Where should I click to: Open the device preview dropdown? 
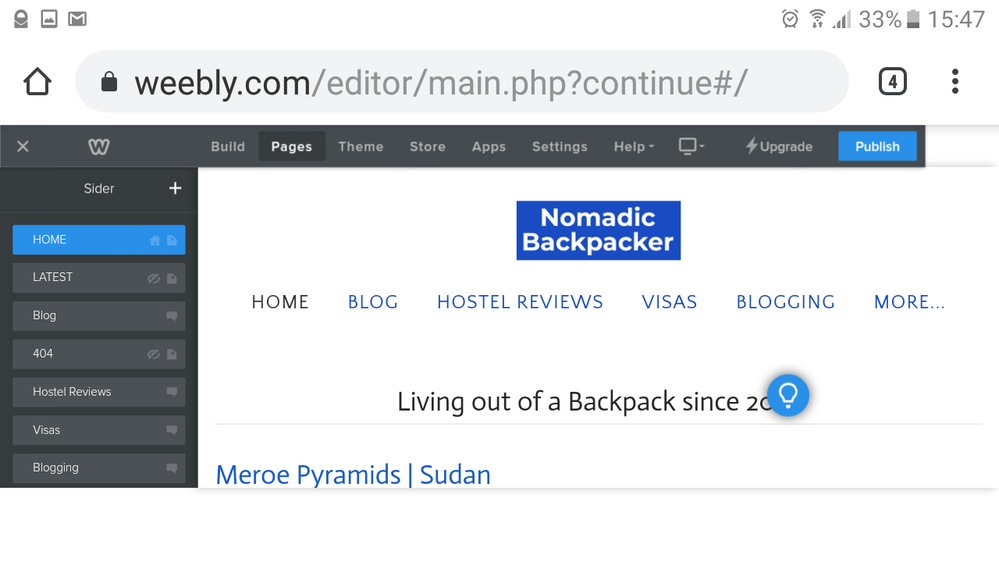(x=691, y=146)
